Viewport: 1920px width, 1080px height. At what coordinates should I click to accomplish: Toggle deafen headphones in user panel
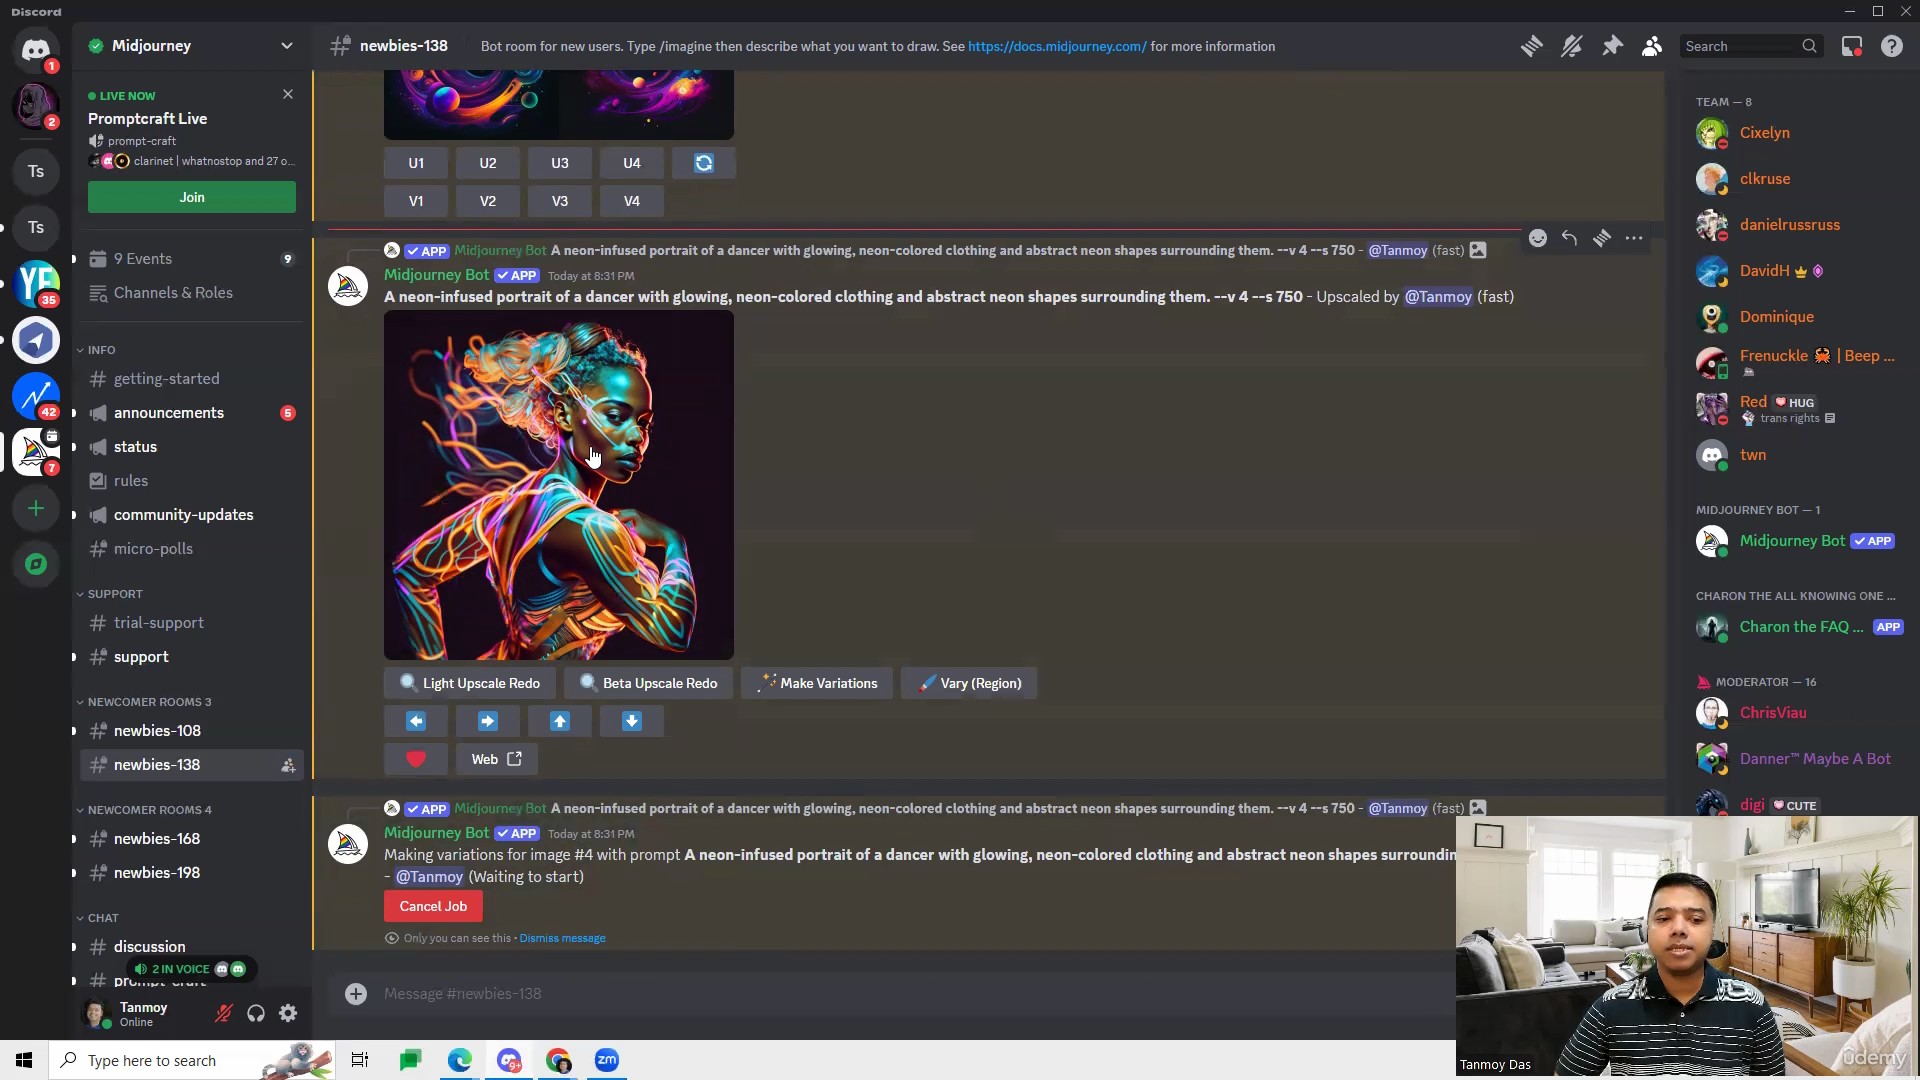click(x=256, y=1013)
